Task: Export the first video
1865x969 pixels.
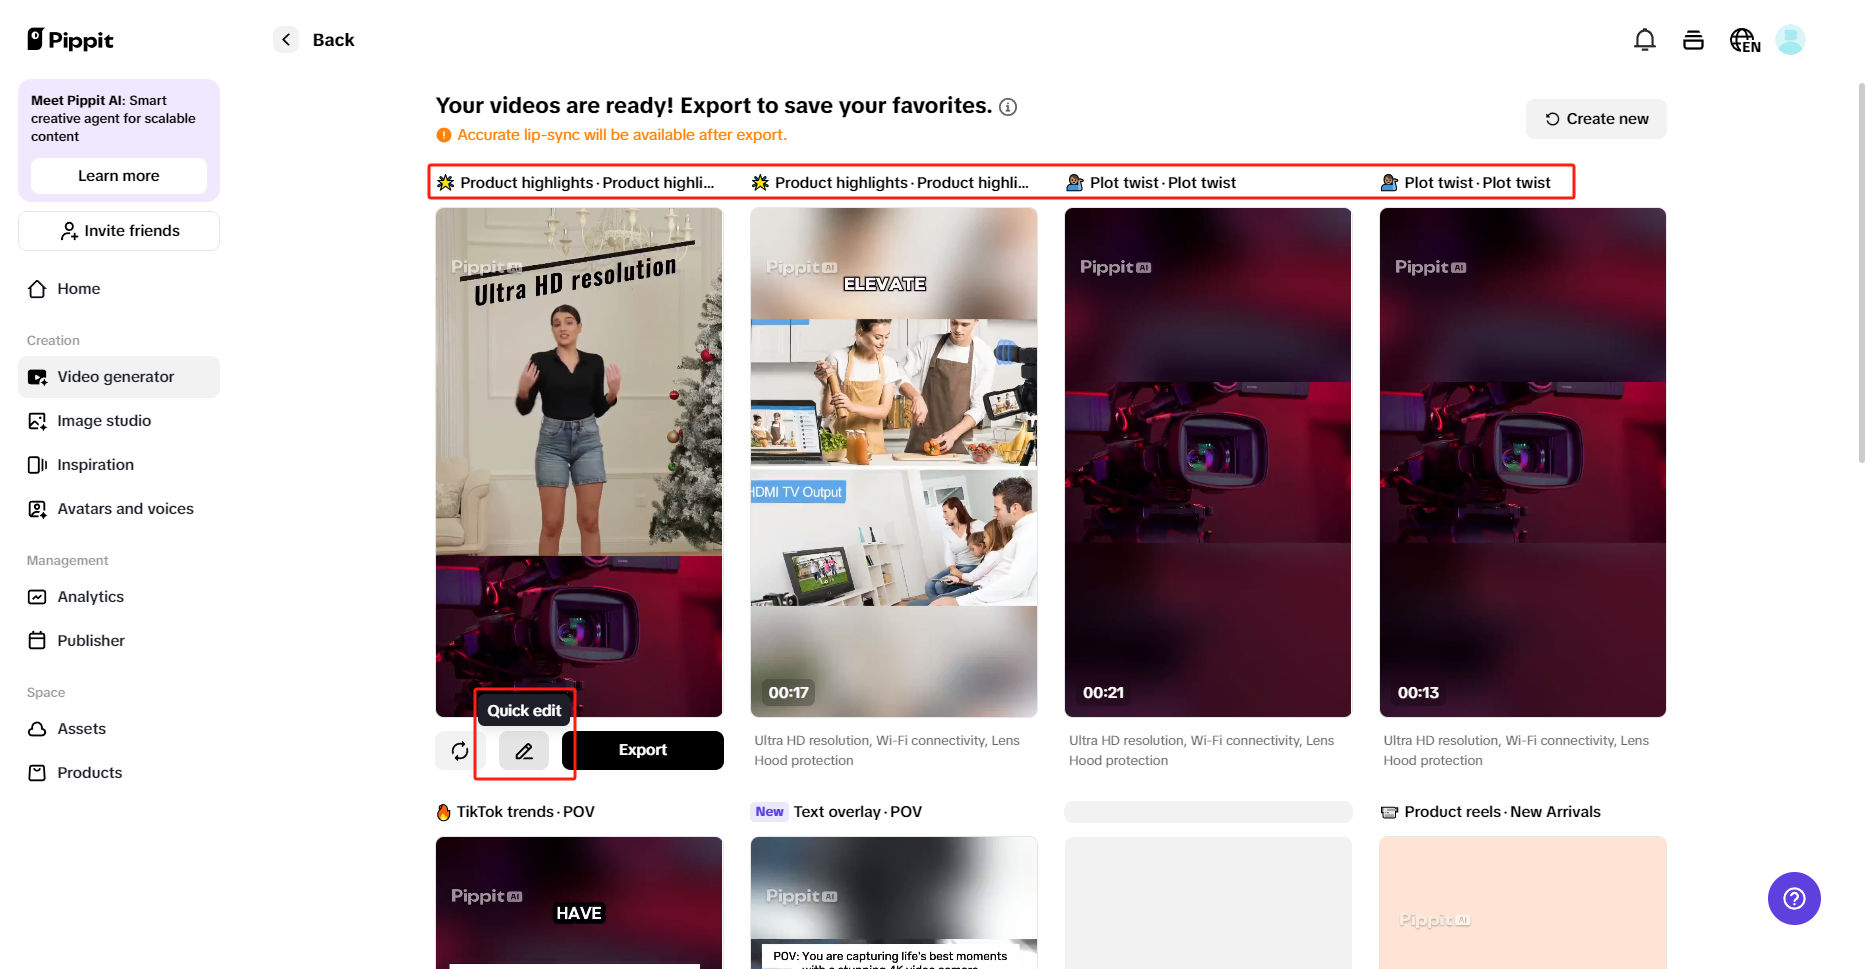Action: 642,750
